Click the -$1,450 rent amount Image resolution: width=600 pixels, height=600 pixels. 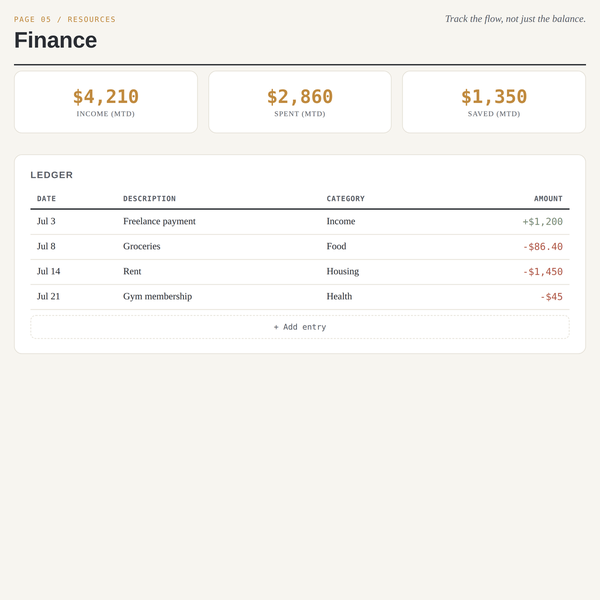coord(542,272)
